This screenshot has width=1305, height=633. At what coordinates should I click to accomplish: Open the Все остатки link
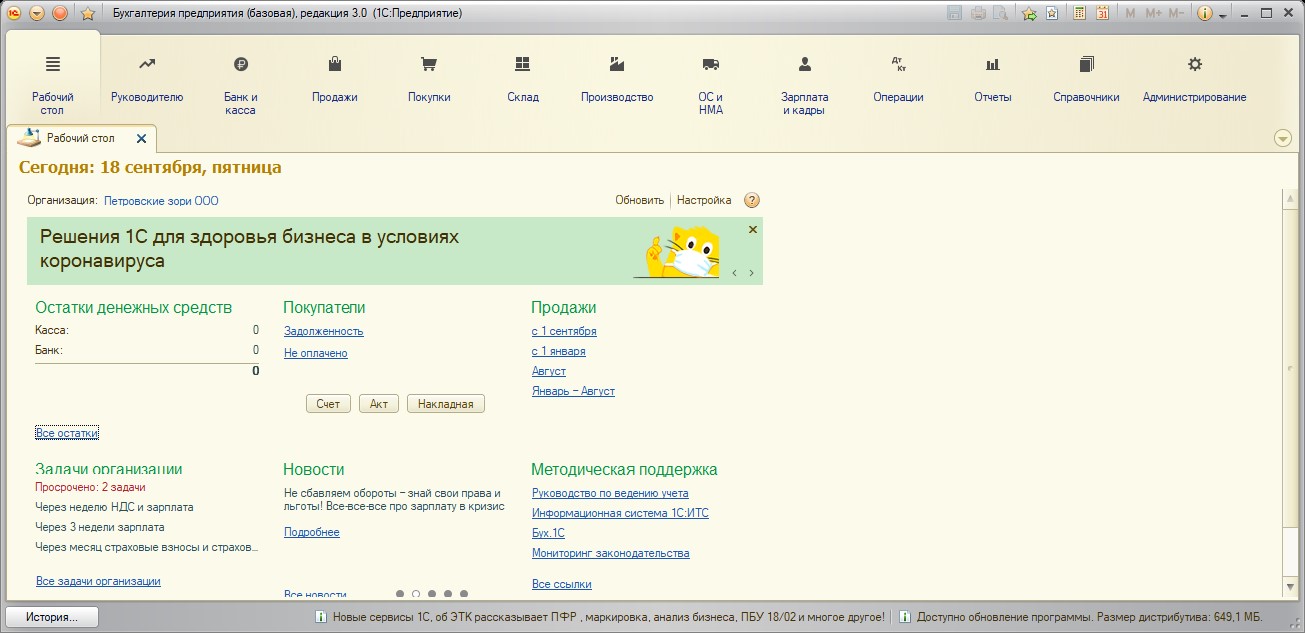(x=67, y=433)
